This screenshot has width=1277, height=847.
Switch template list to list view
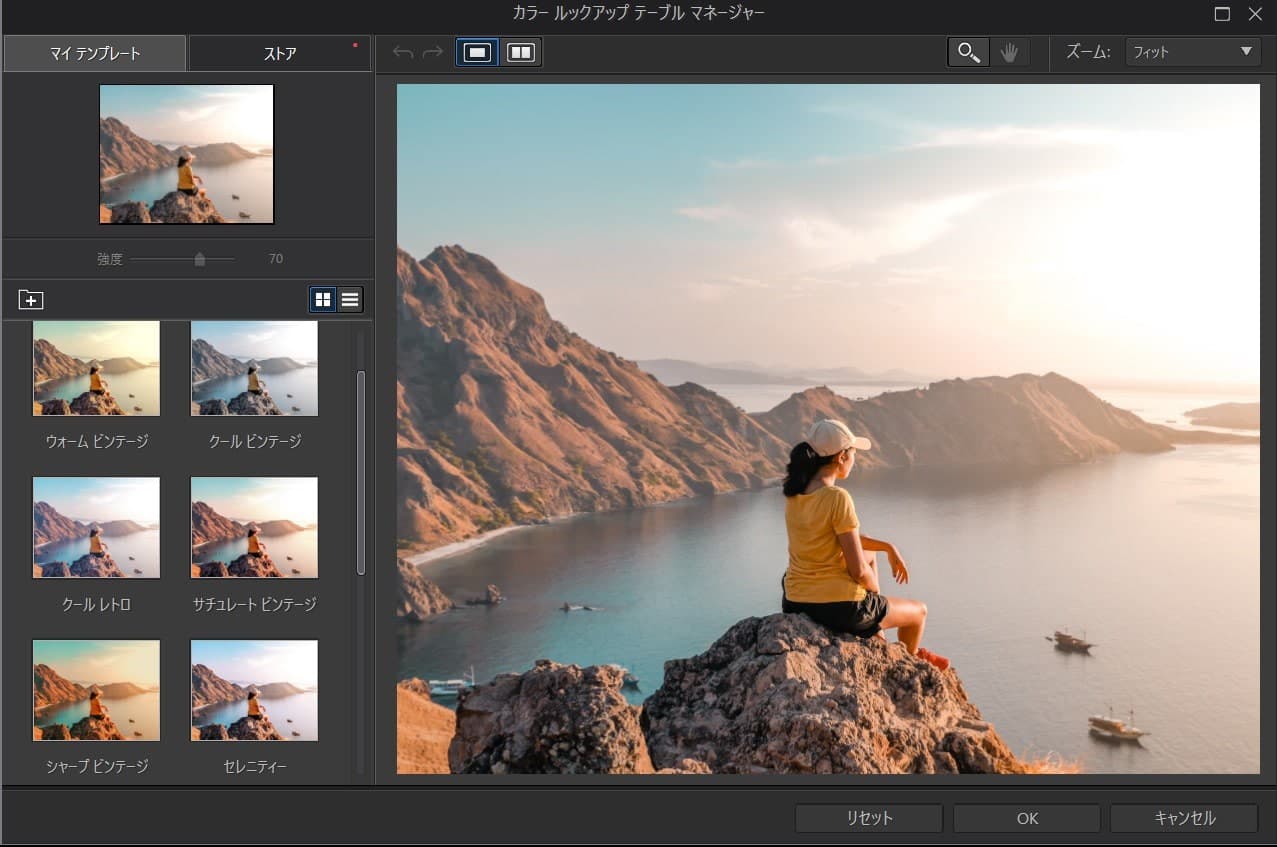click(350, 299)
